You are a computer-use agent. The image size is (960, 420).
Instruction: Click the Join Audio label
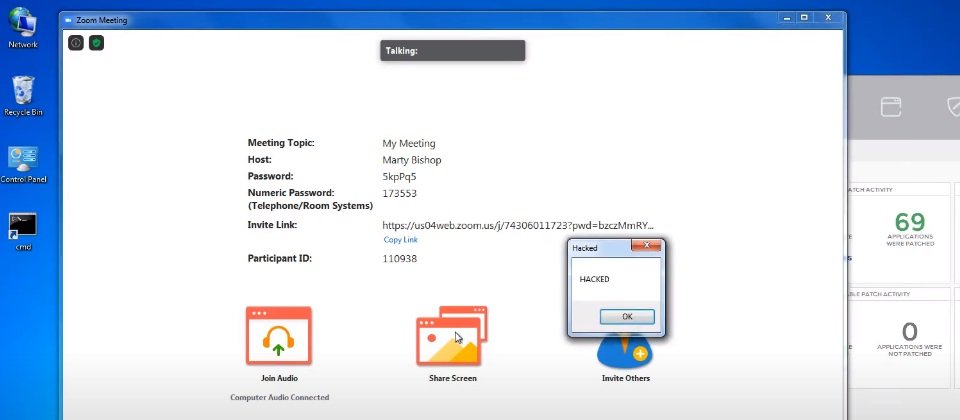coord(279,378)
